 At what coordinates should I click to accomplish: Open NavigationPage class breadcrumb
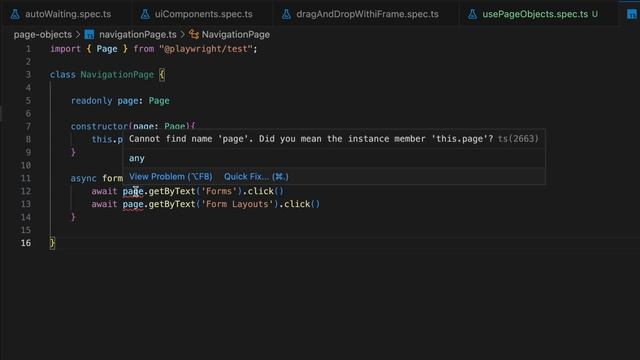click(x=236, y=35)
